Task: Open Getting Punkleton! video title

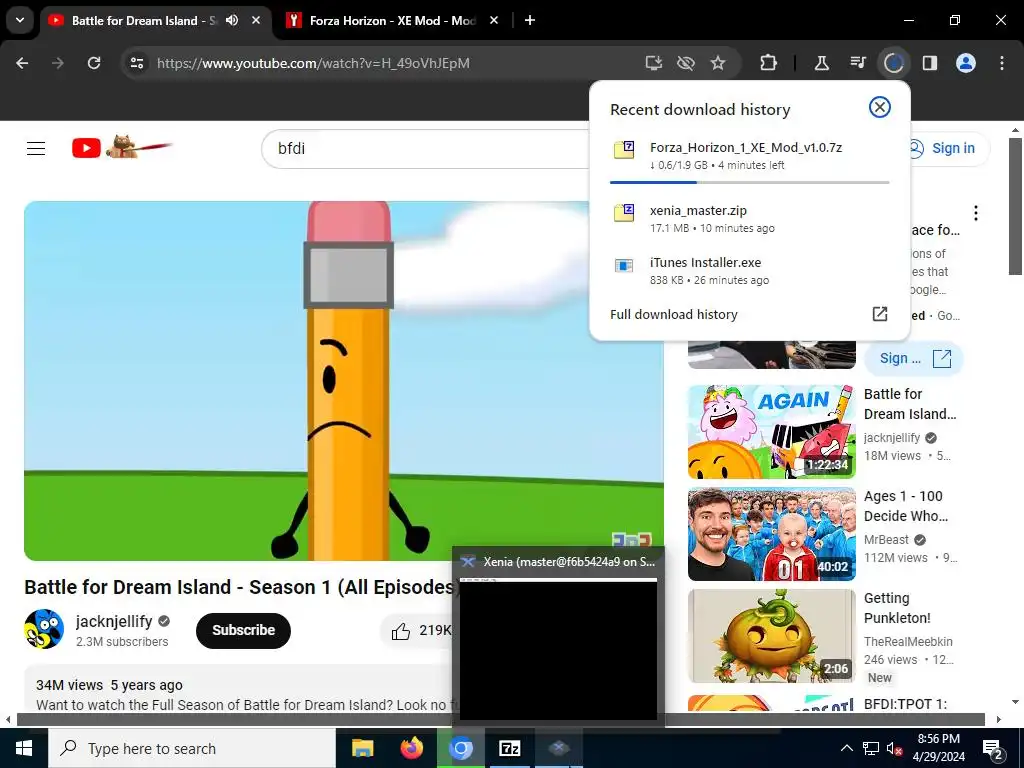Action: pos(897,608)
